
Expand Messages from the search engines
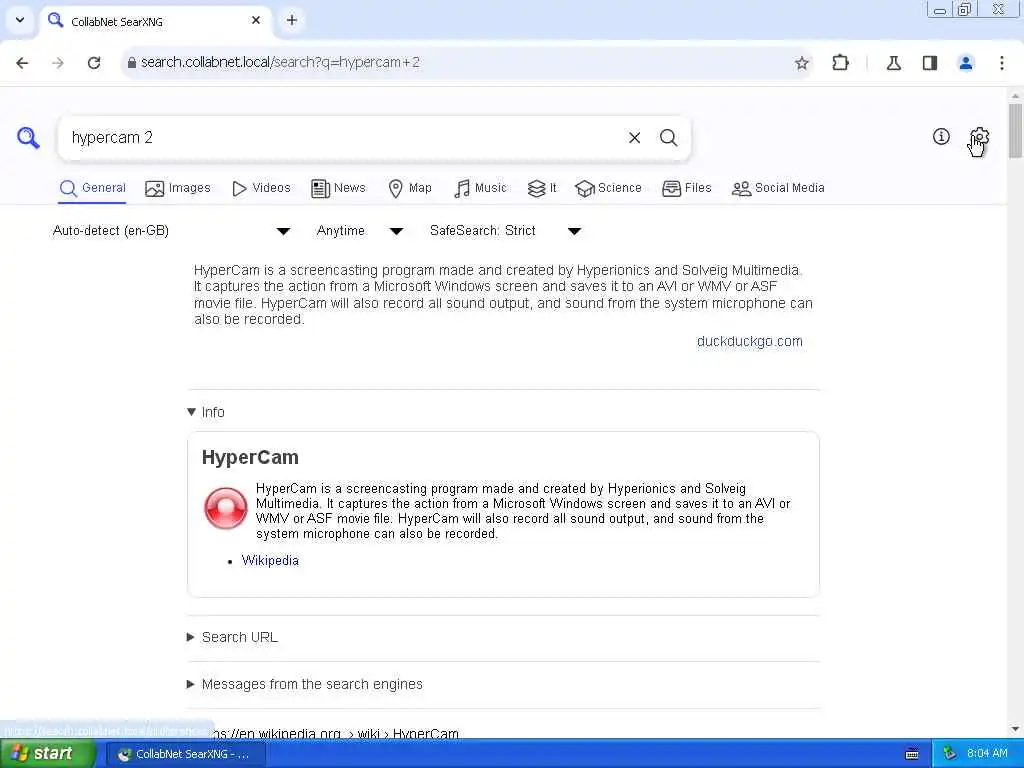(305, 684)
